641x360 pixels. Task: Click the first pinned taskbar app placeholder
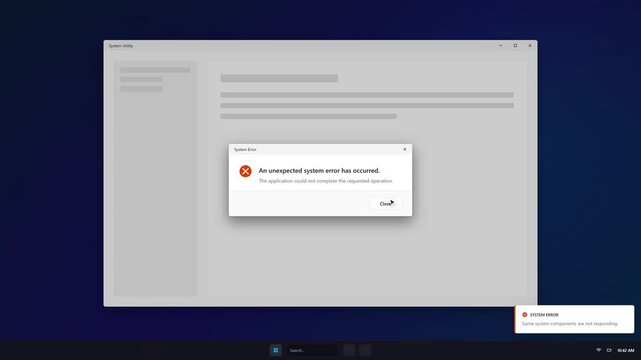pos(349,350)
